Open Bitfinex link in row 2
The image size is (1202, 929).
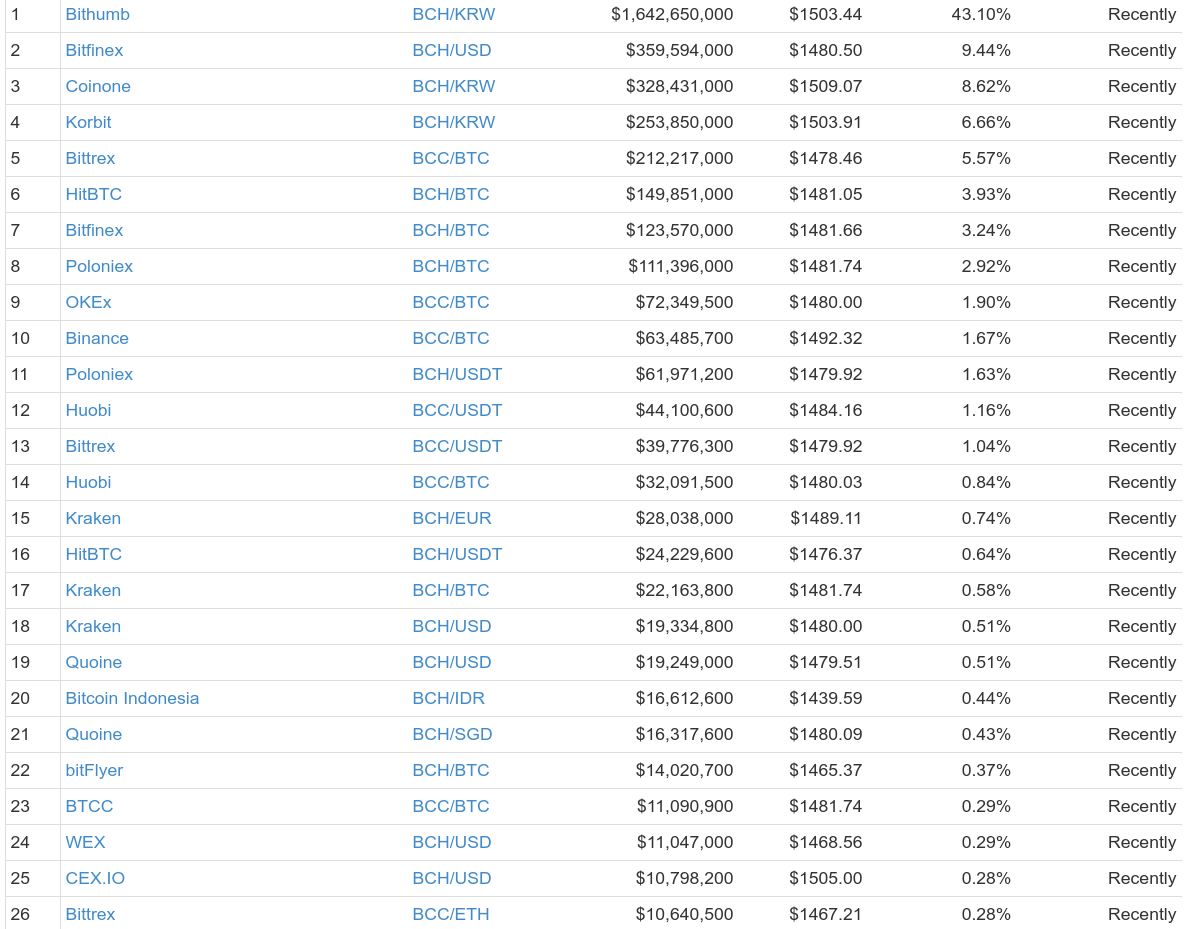pos(94,50)
